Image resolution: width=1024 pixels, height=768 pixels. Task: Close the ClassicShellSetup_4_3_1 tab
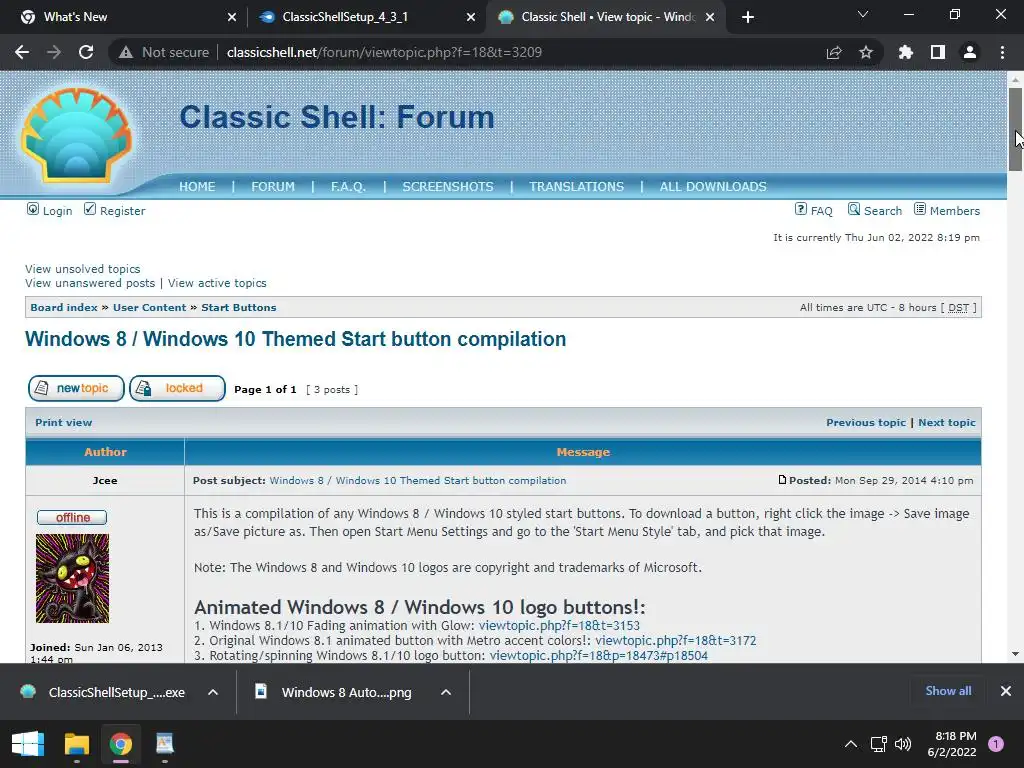(x=471, y=17)
